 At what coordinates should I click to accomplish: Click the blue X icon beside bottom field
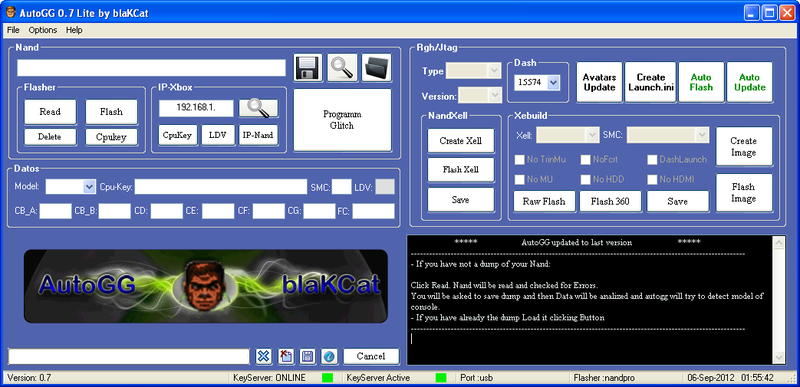[263, 356]
